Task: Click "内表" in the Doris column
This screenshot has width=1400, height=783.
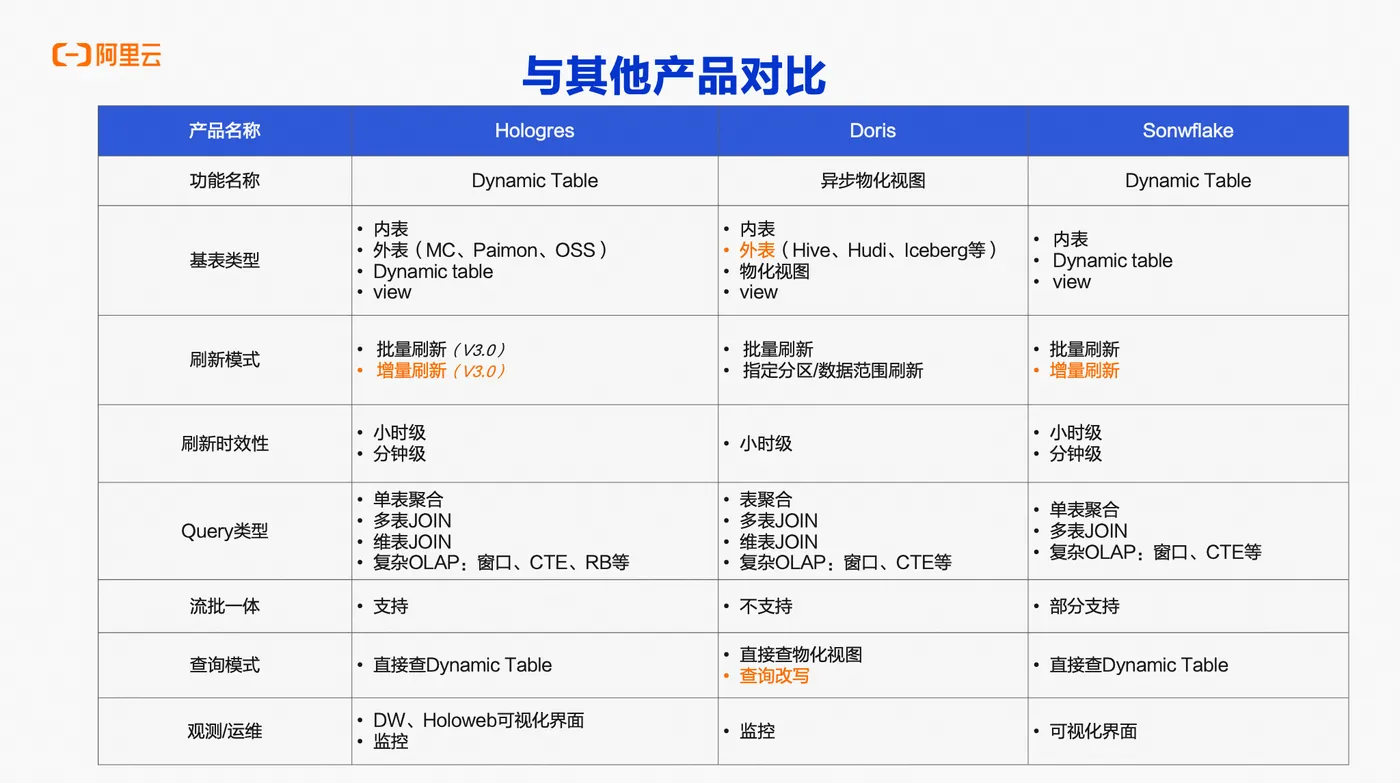Action: click(757, 229)
